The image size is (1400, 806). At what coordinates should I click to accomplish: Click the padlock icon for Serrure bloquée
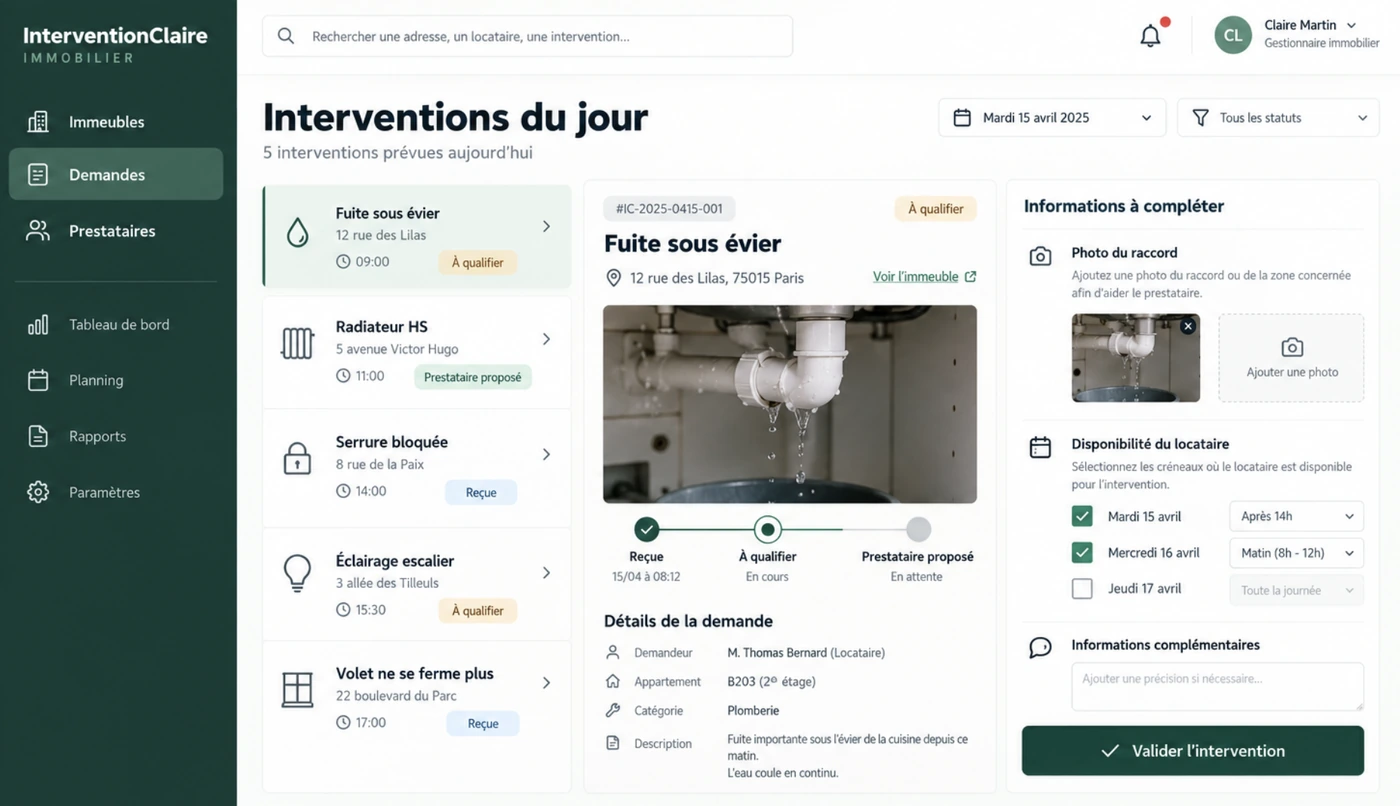[x=297, y=458]
